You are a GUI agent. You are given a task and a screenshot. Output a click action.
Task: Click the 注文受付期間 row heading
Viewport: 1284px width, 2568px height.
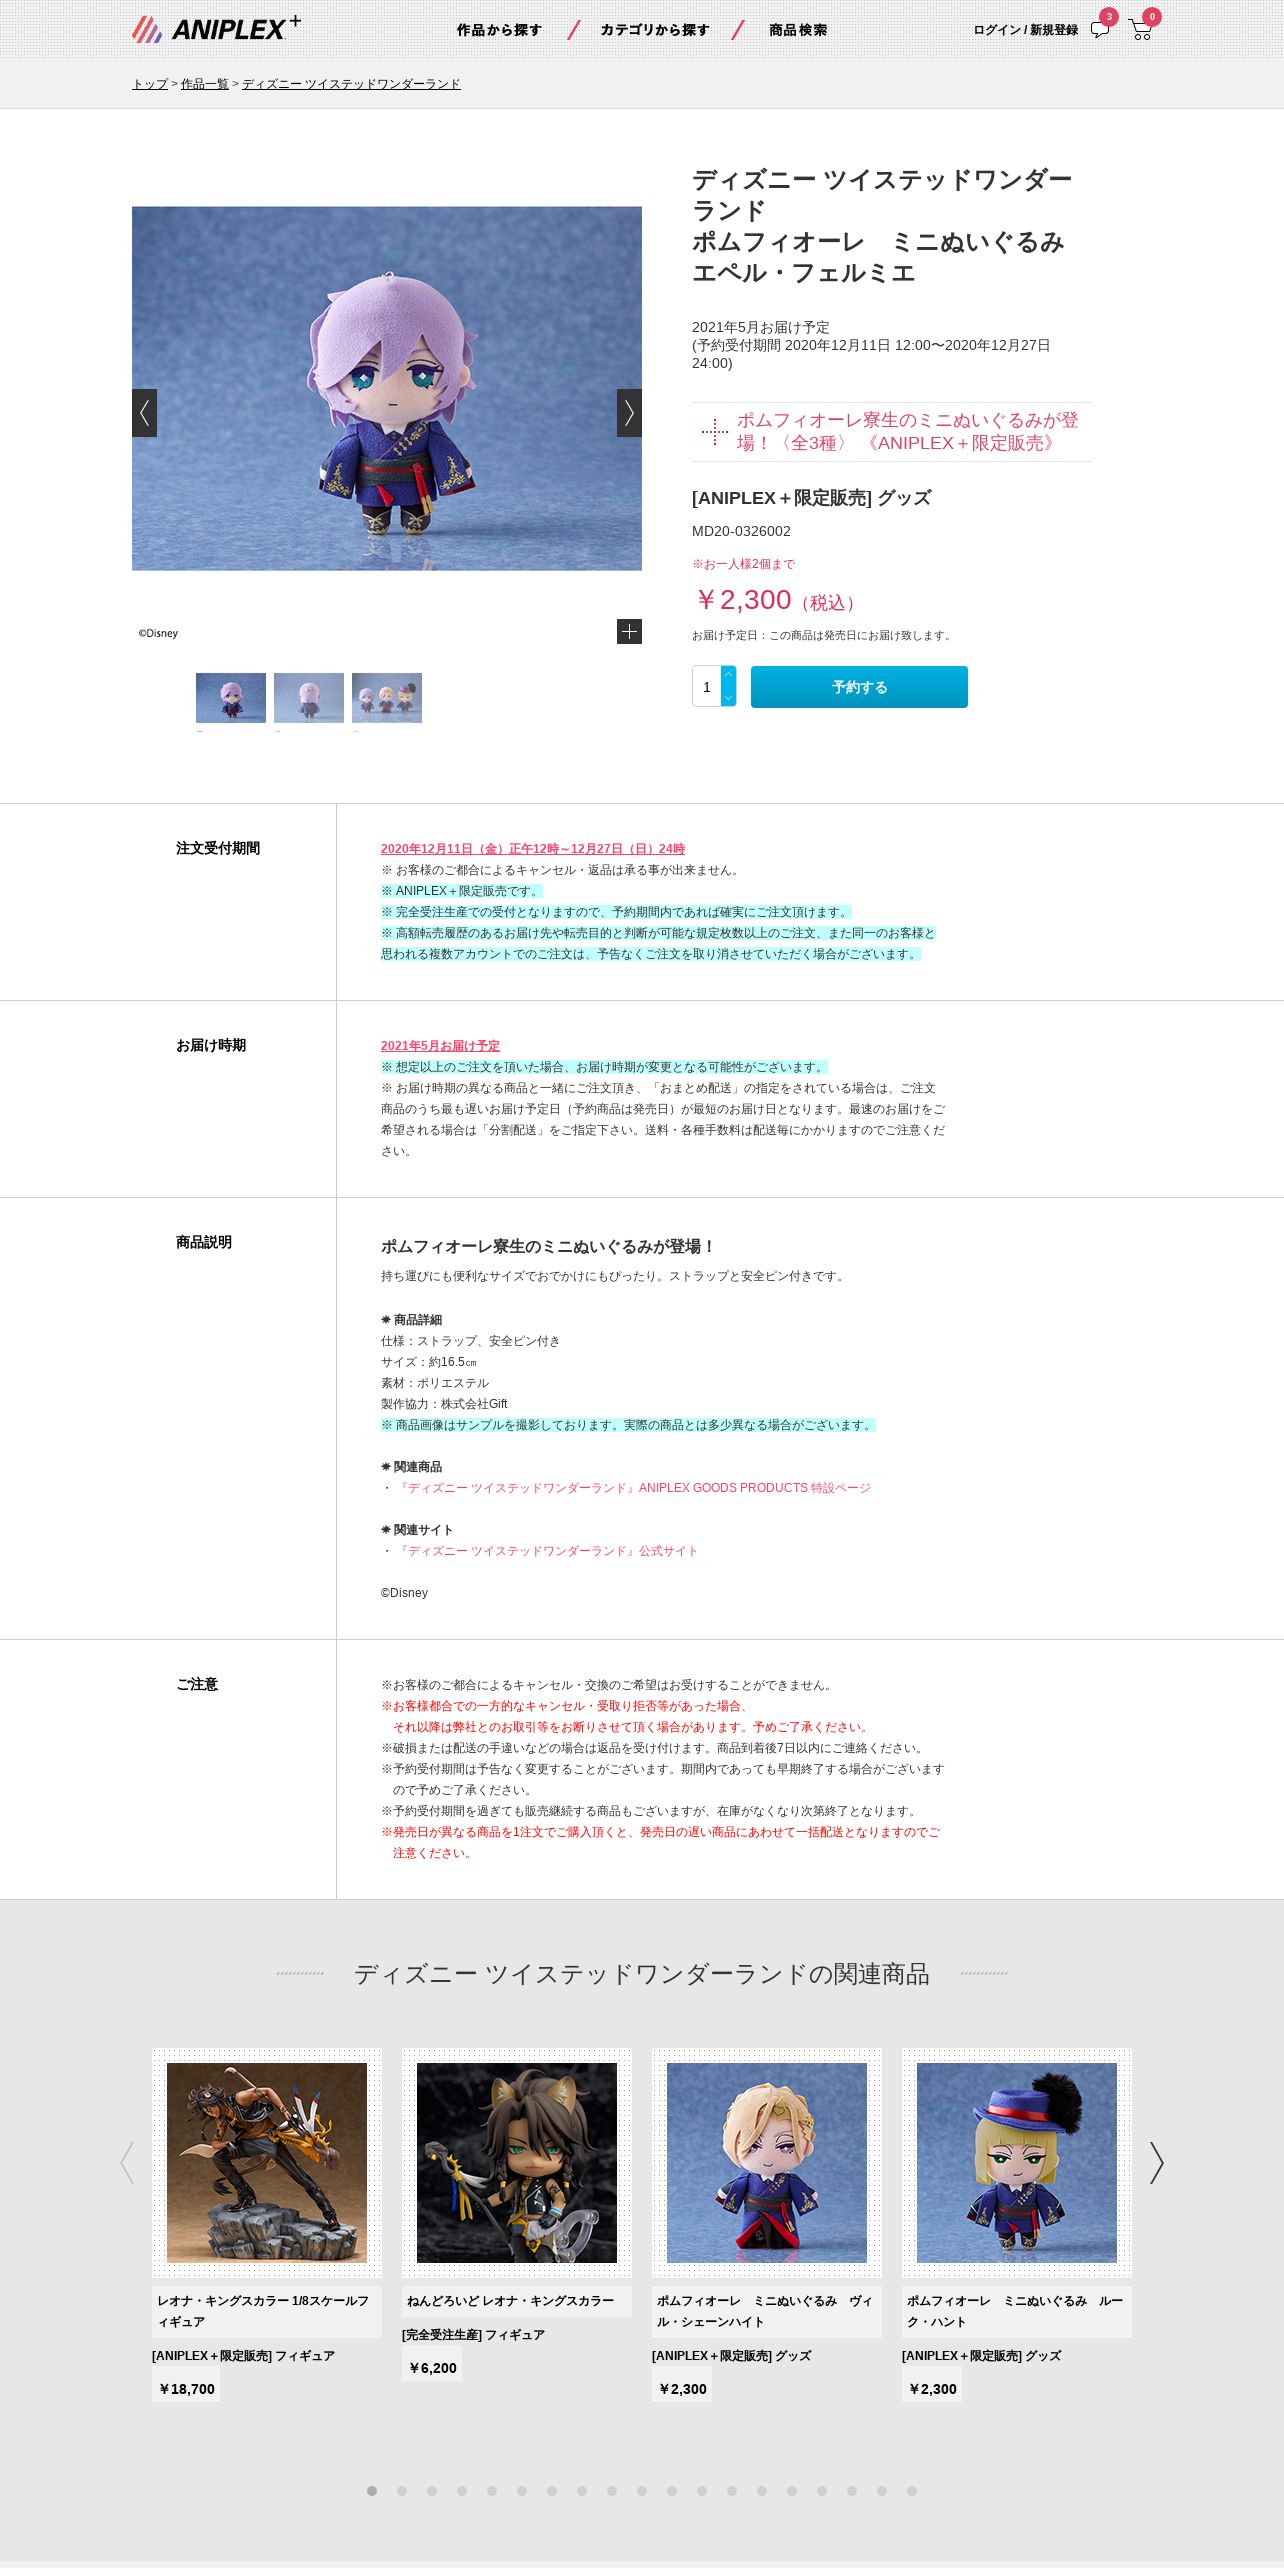[218, 848]
